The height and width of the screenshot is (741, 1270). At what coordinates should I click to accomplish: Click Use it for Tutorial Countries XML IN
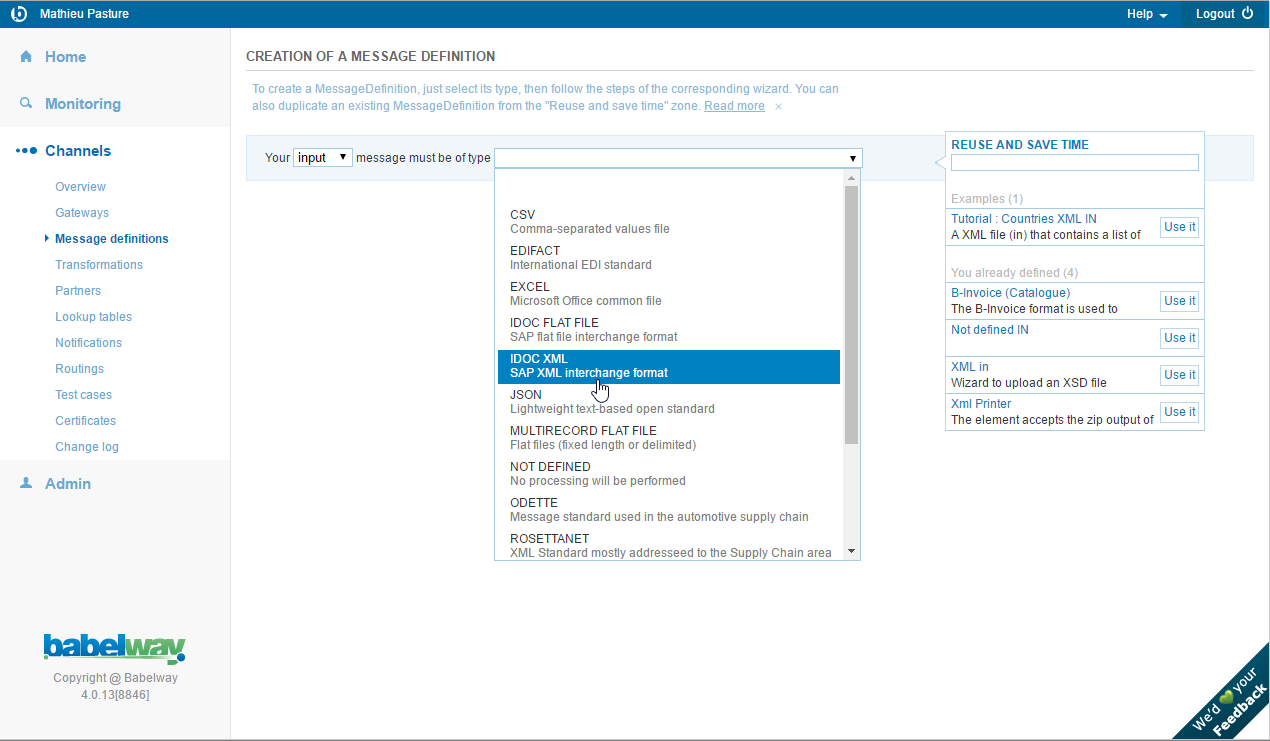click(1179, 227)
